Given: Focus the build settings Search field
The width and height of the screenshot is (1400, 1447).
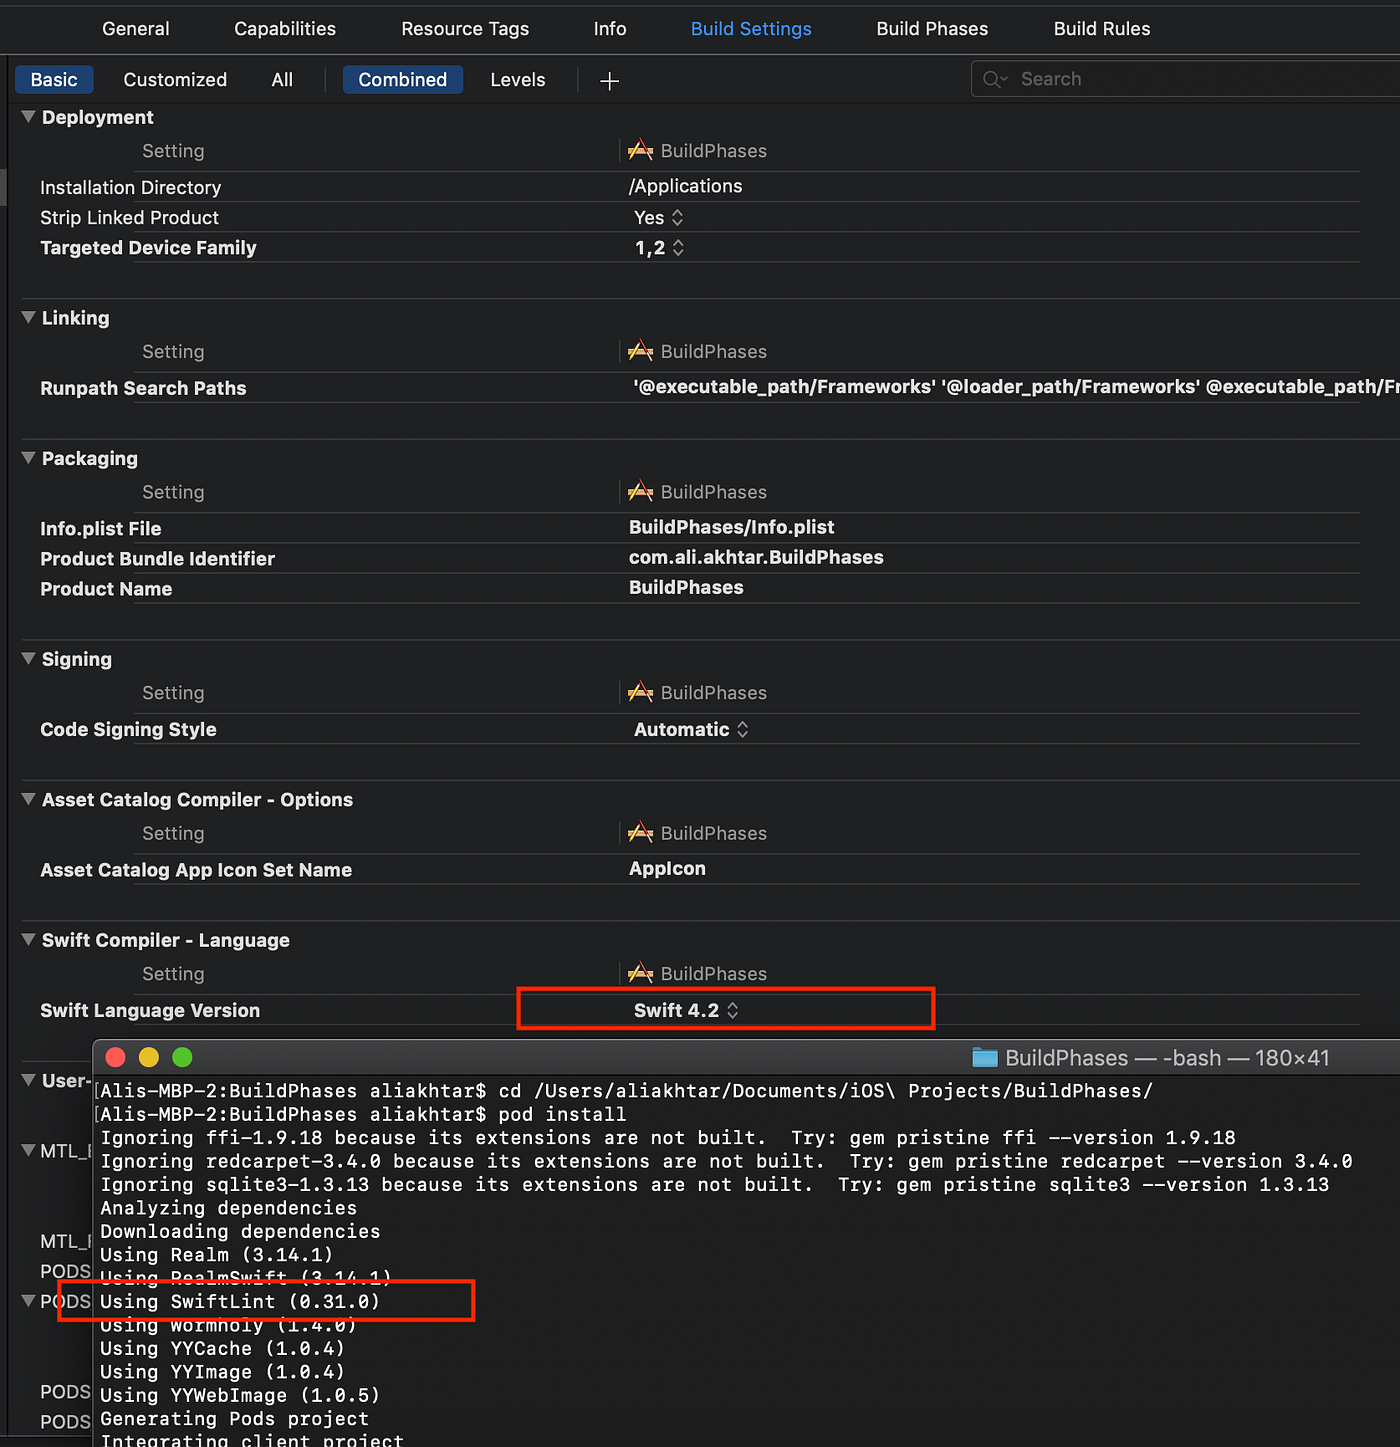Looking at the screenshot, I should coord(1186,79).
